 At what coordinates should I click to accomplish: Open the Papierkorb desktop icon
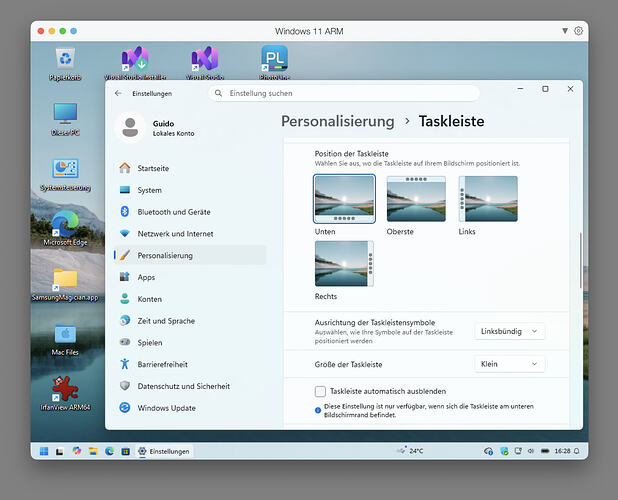[65, 65]
